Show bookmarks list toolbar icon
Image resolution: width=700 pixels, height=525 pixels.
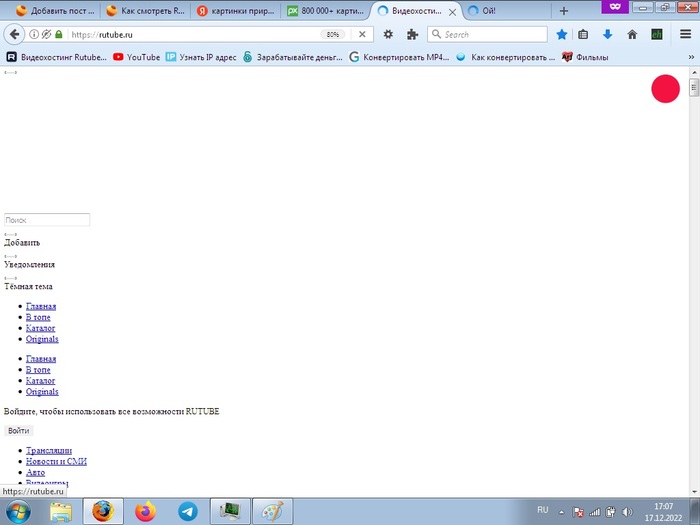583,34
